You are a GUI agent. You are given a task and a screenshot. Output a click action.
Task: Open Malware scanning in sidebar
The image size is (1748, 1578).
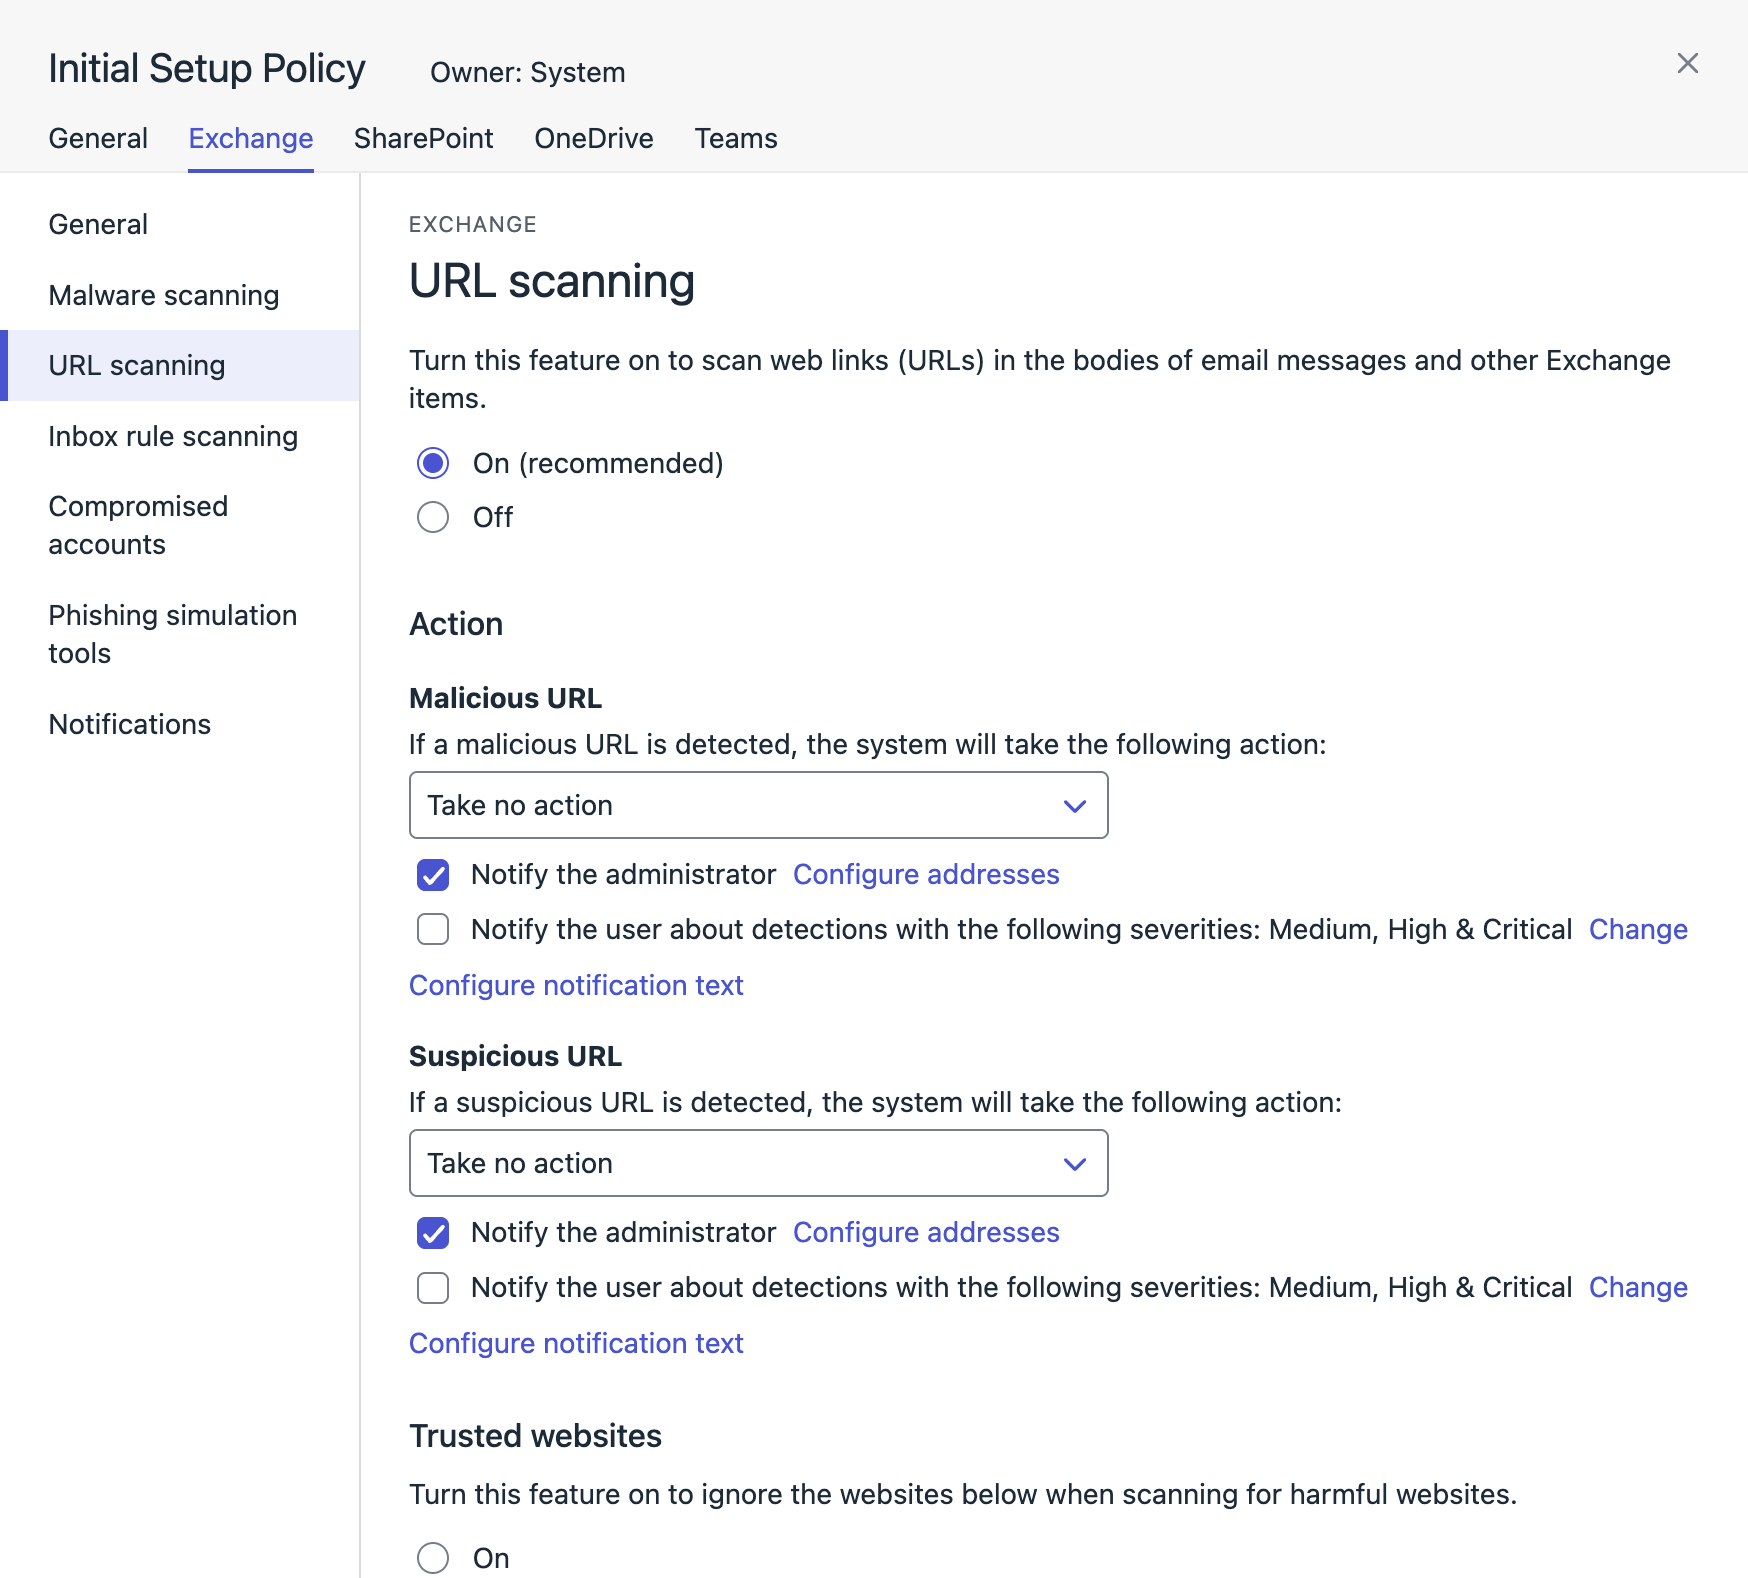click(163, 295)
